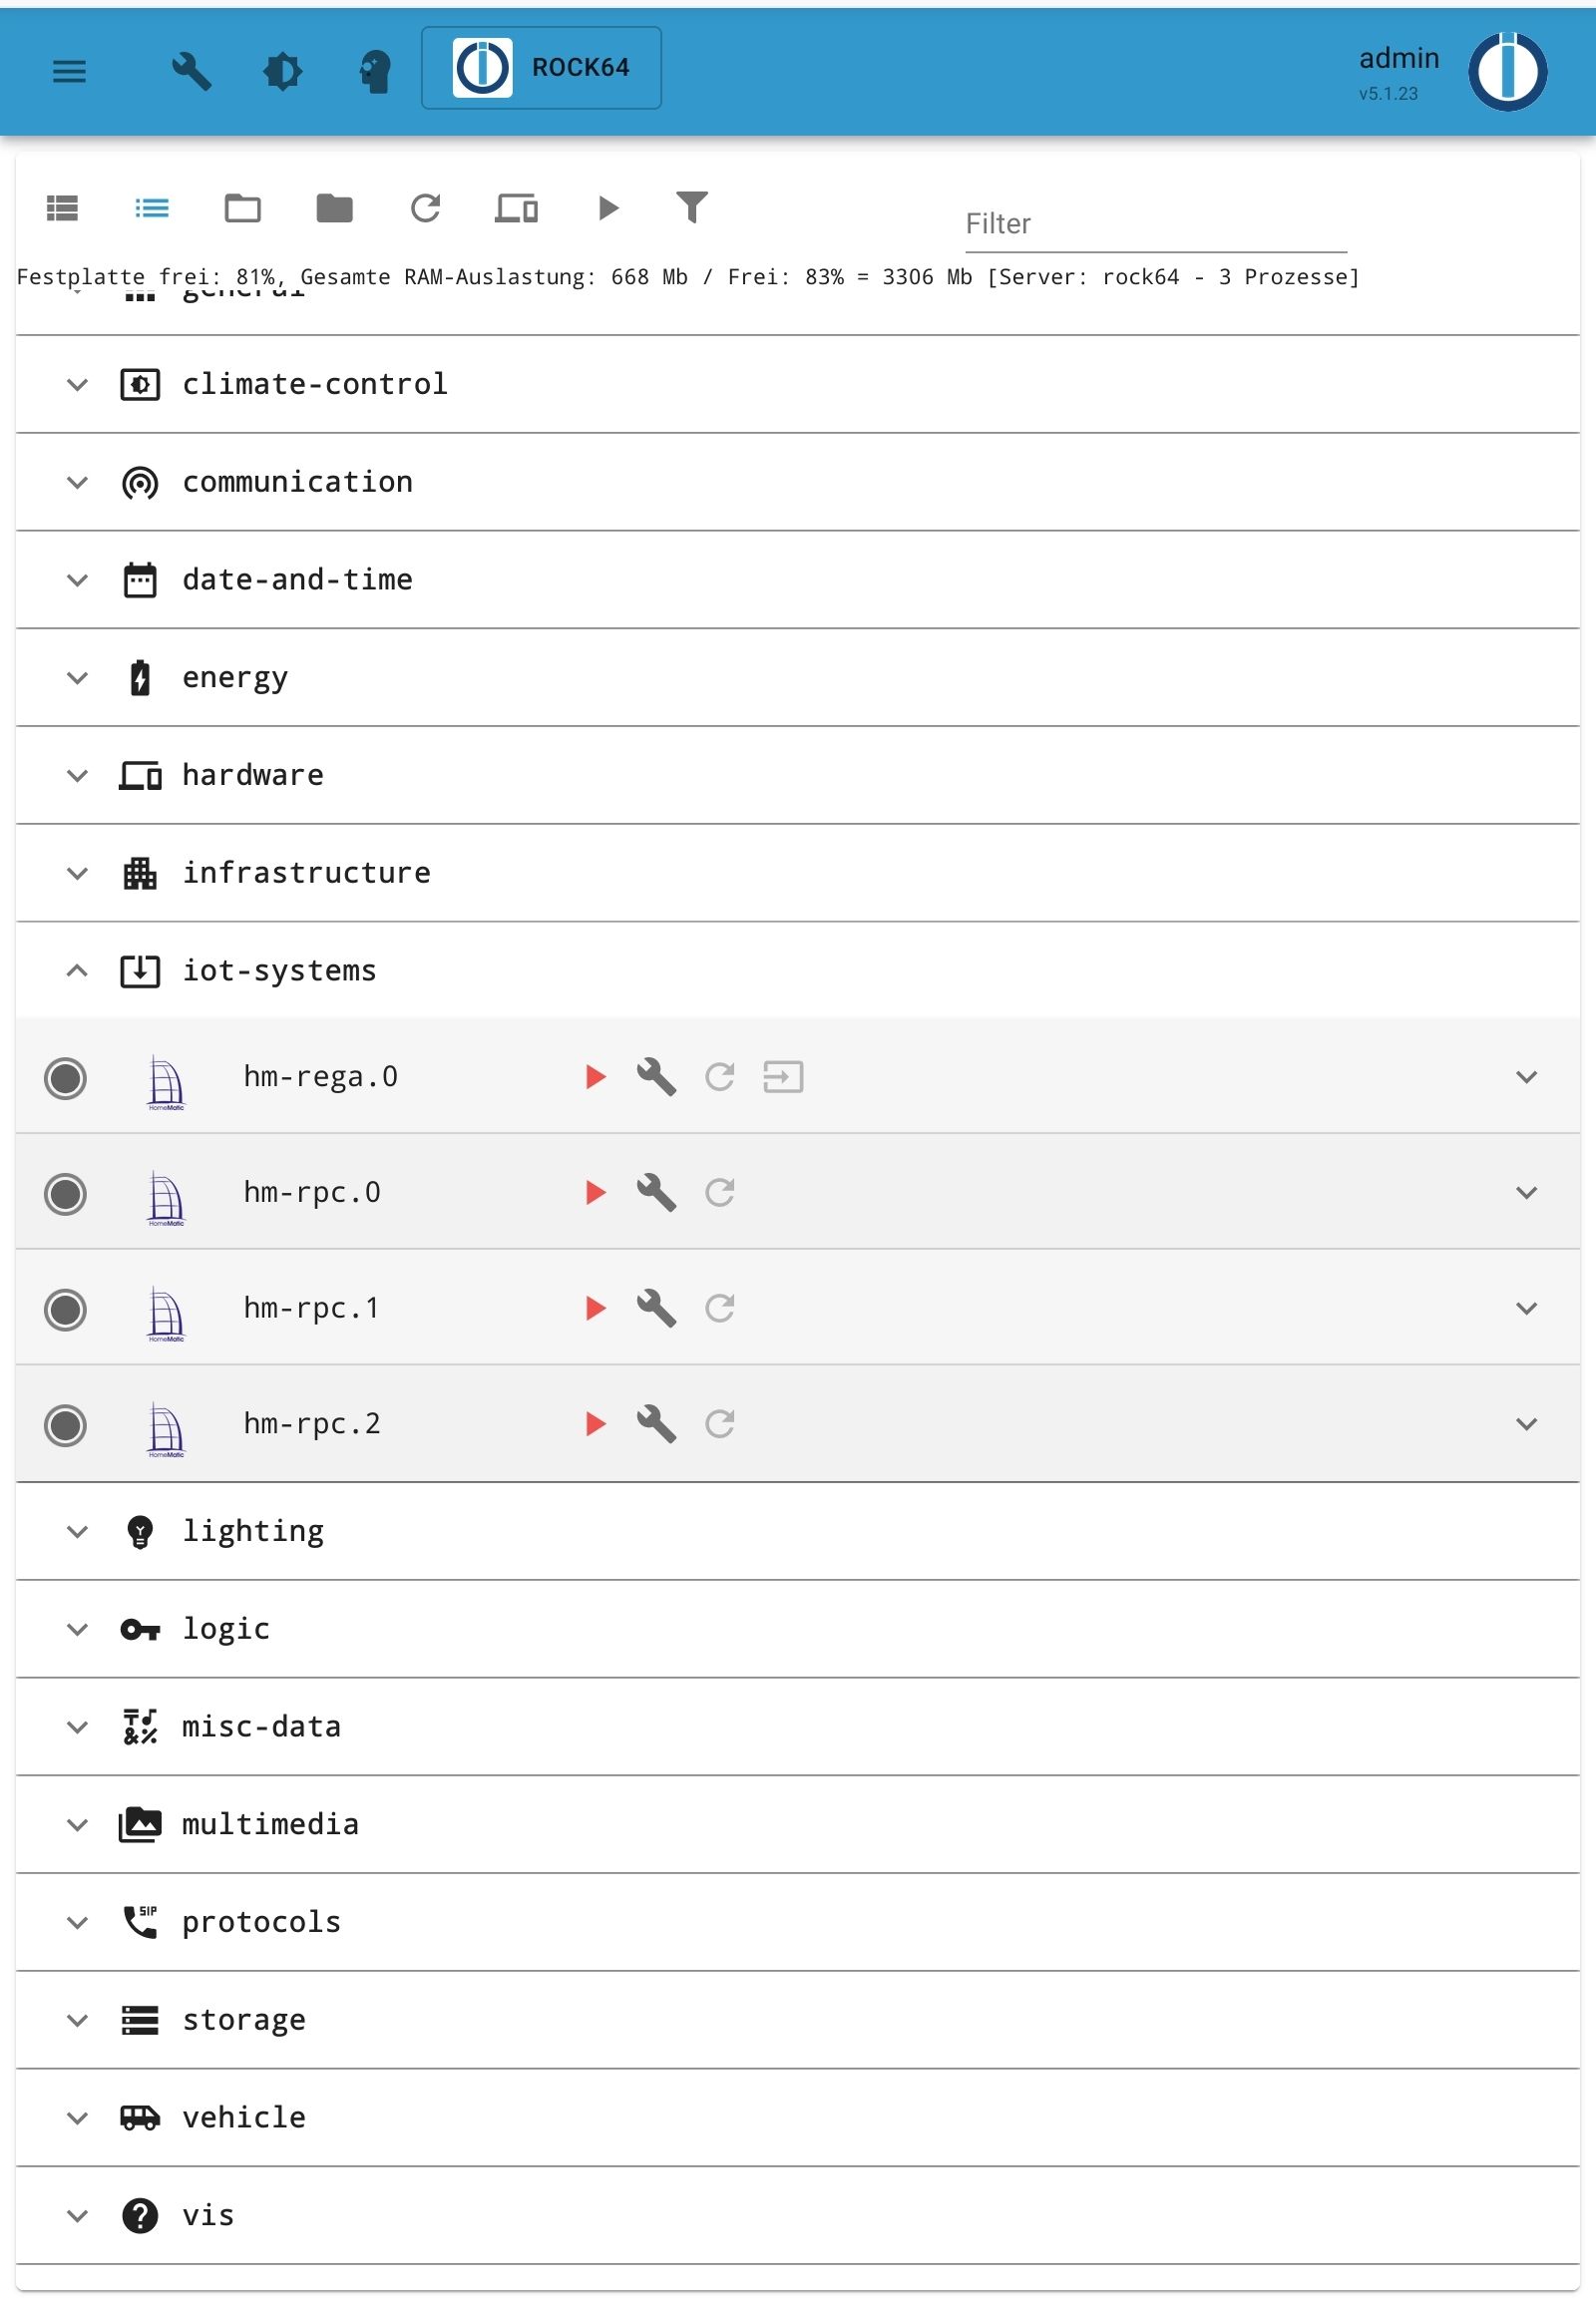Start the hm-rpc.0 instance
Image resolution: width=1596 pixels, height=2305 pixels.
pos(596,1193)
